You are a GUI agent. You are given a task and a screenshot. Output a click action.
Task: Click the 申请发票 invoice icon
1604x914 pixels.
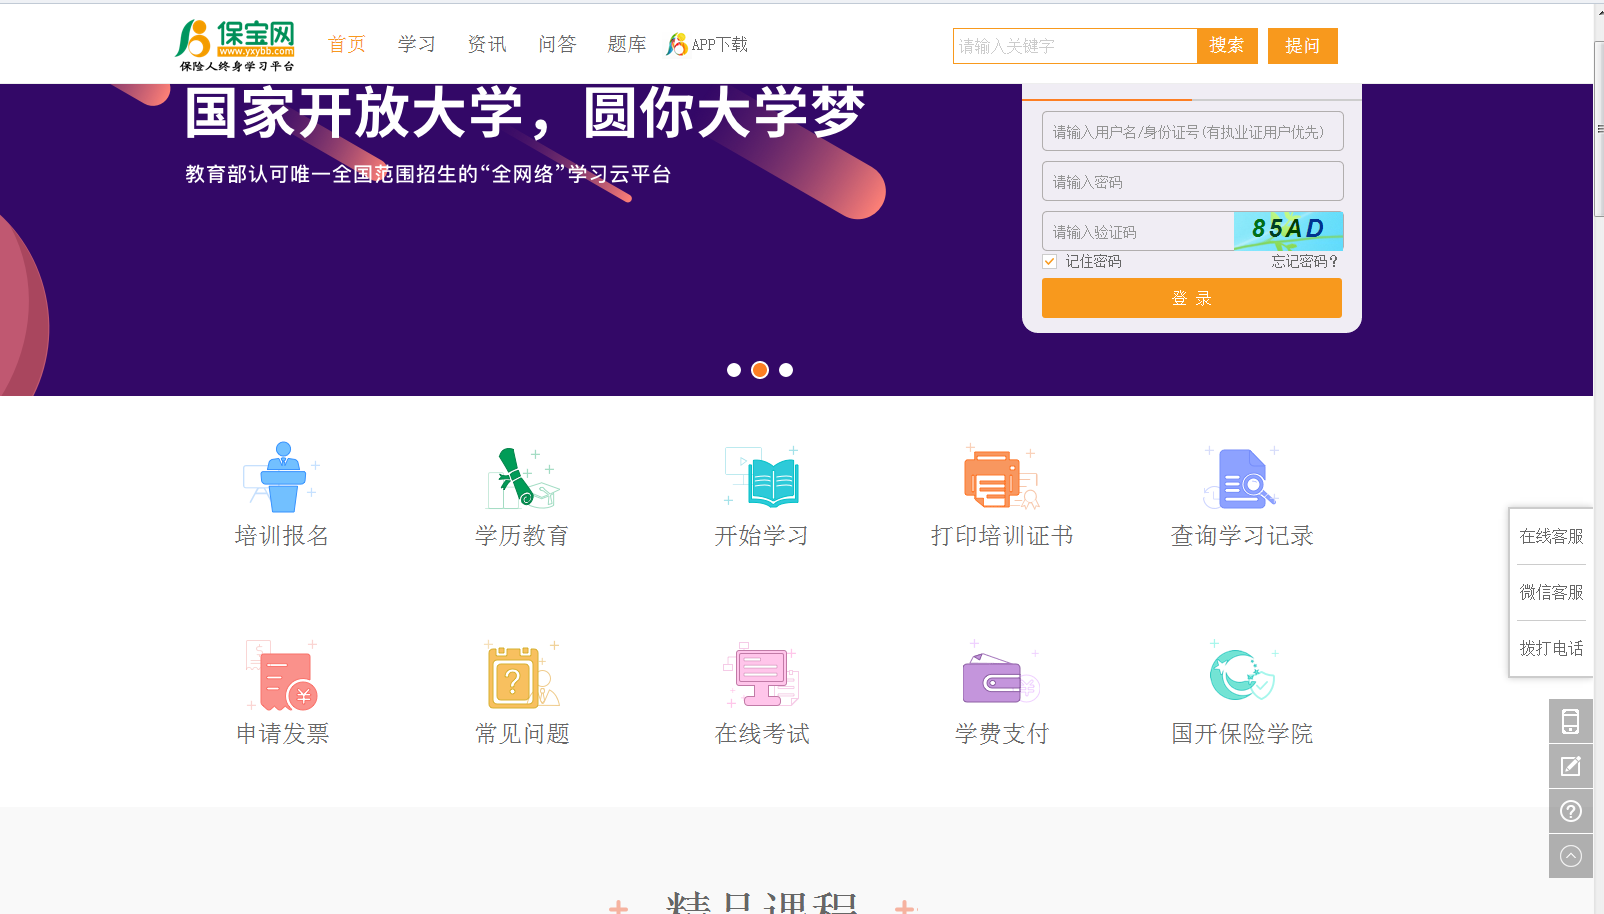click(282, 677)
